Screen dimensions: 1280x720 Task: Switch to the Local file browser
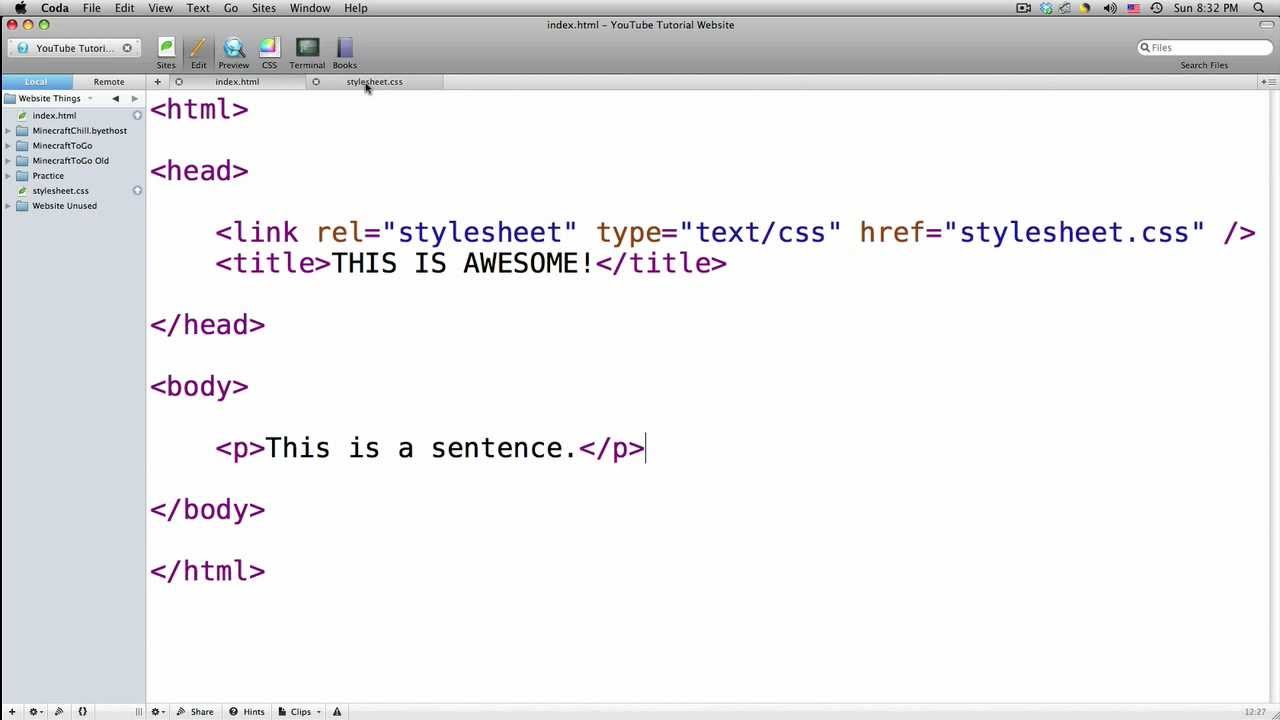click(36, 82)
